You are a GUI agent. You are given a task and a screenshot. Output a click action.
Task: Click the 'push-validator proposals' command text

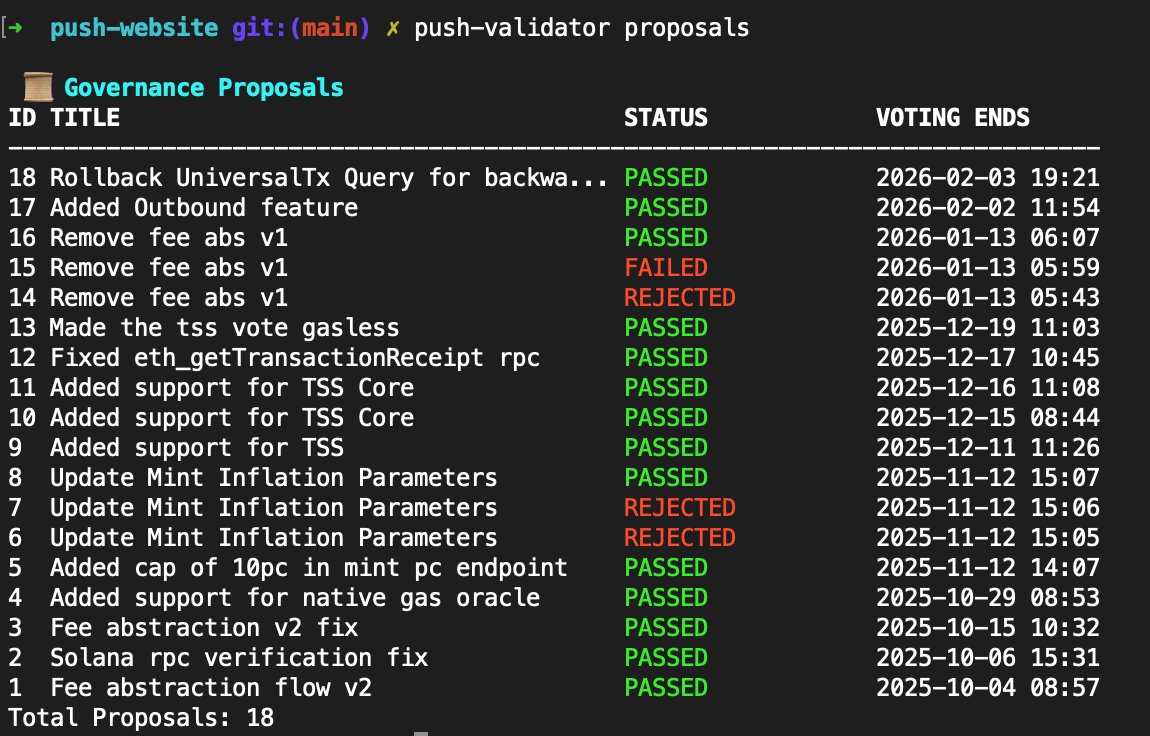pos(582,28)
